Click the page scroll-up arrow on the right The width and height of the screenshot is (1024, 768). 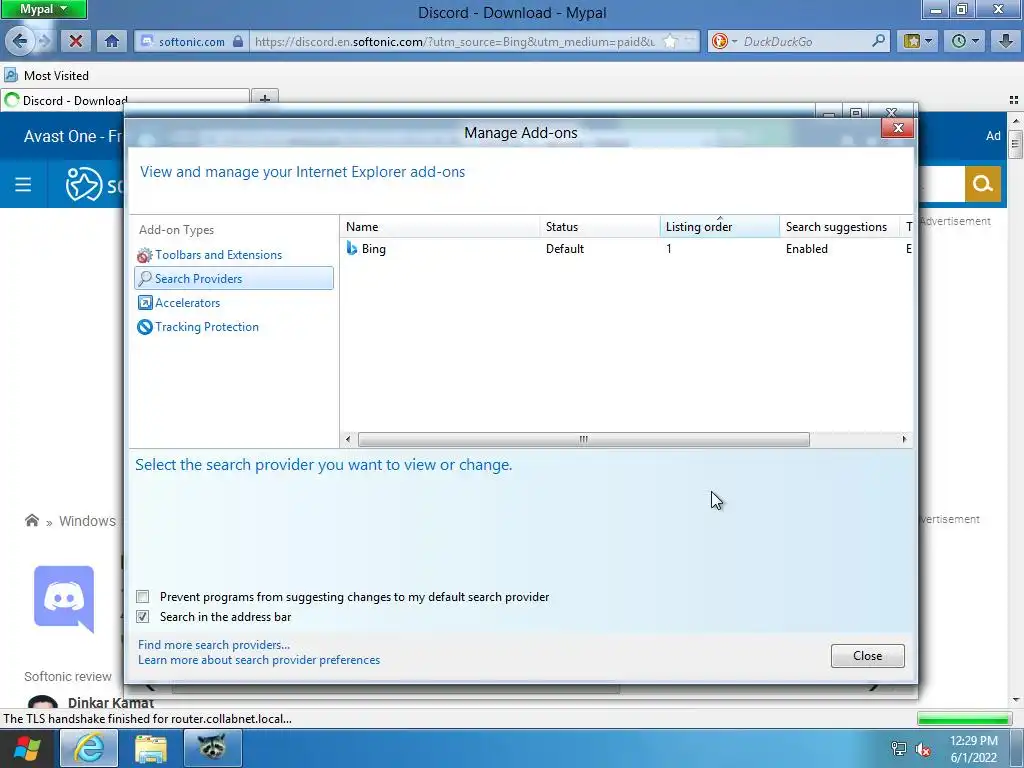tap(1016, 121)
